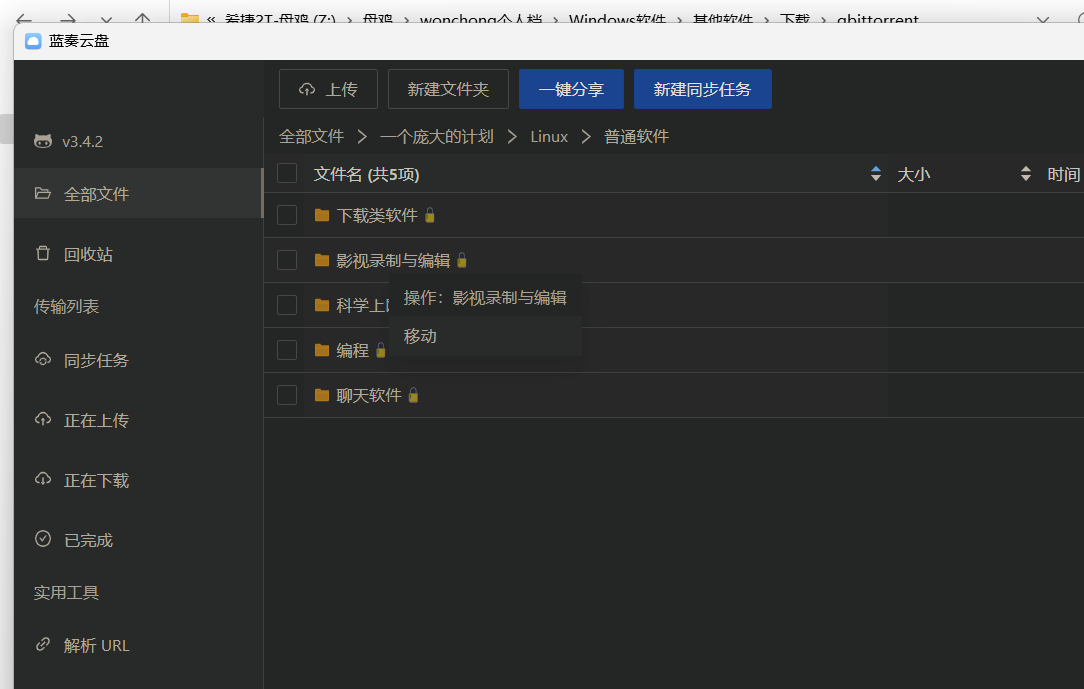This screenshot has height=689, width=1084.
Task: Select the 聊天软件 row checkbox
Action: pos(287,394)
